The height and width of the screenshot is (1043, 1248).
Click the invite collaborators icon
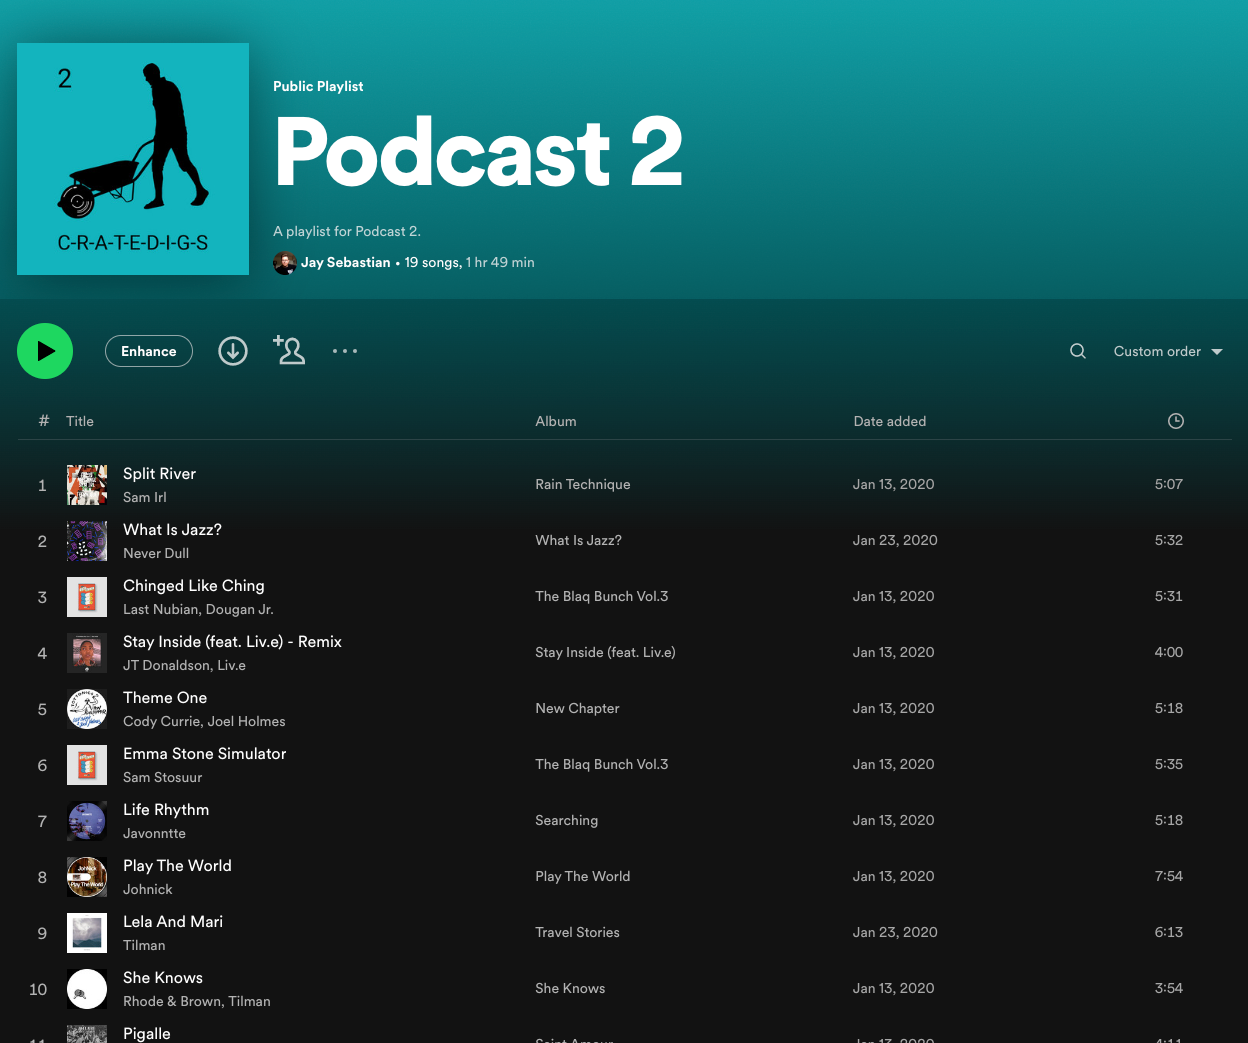(289, 350)
